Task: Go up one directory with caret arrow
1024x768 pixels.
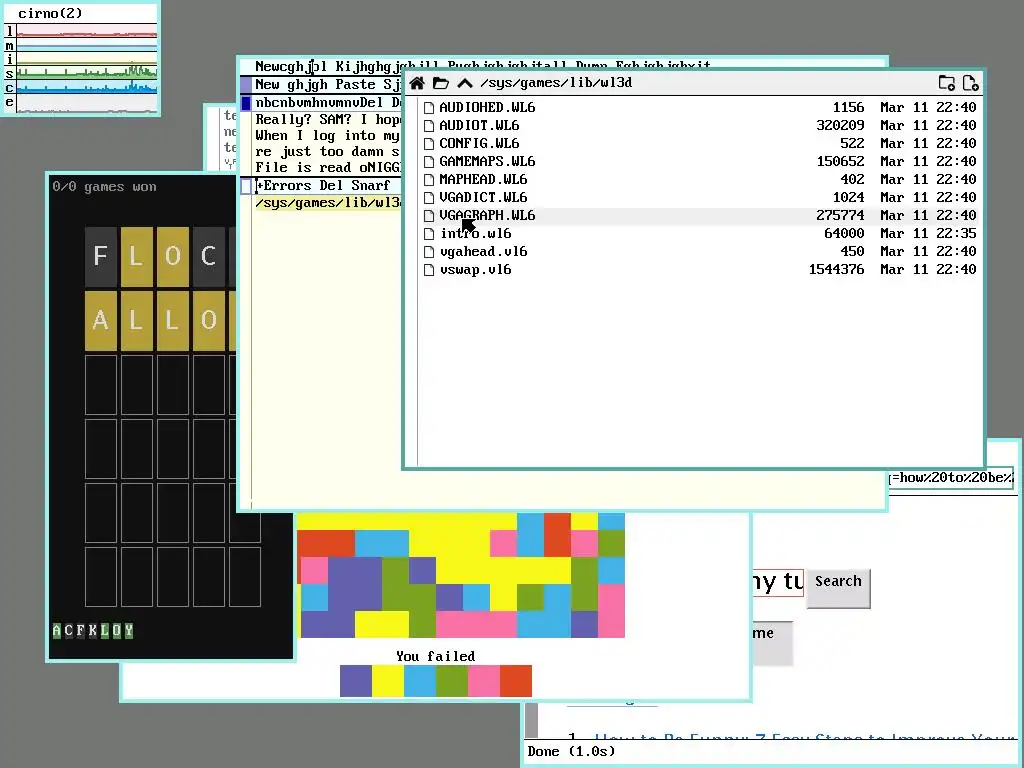Action: 464,83
